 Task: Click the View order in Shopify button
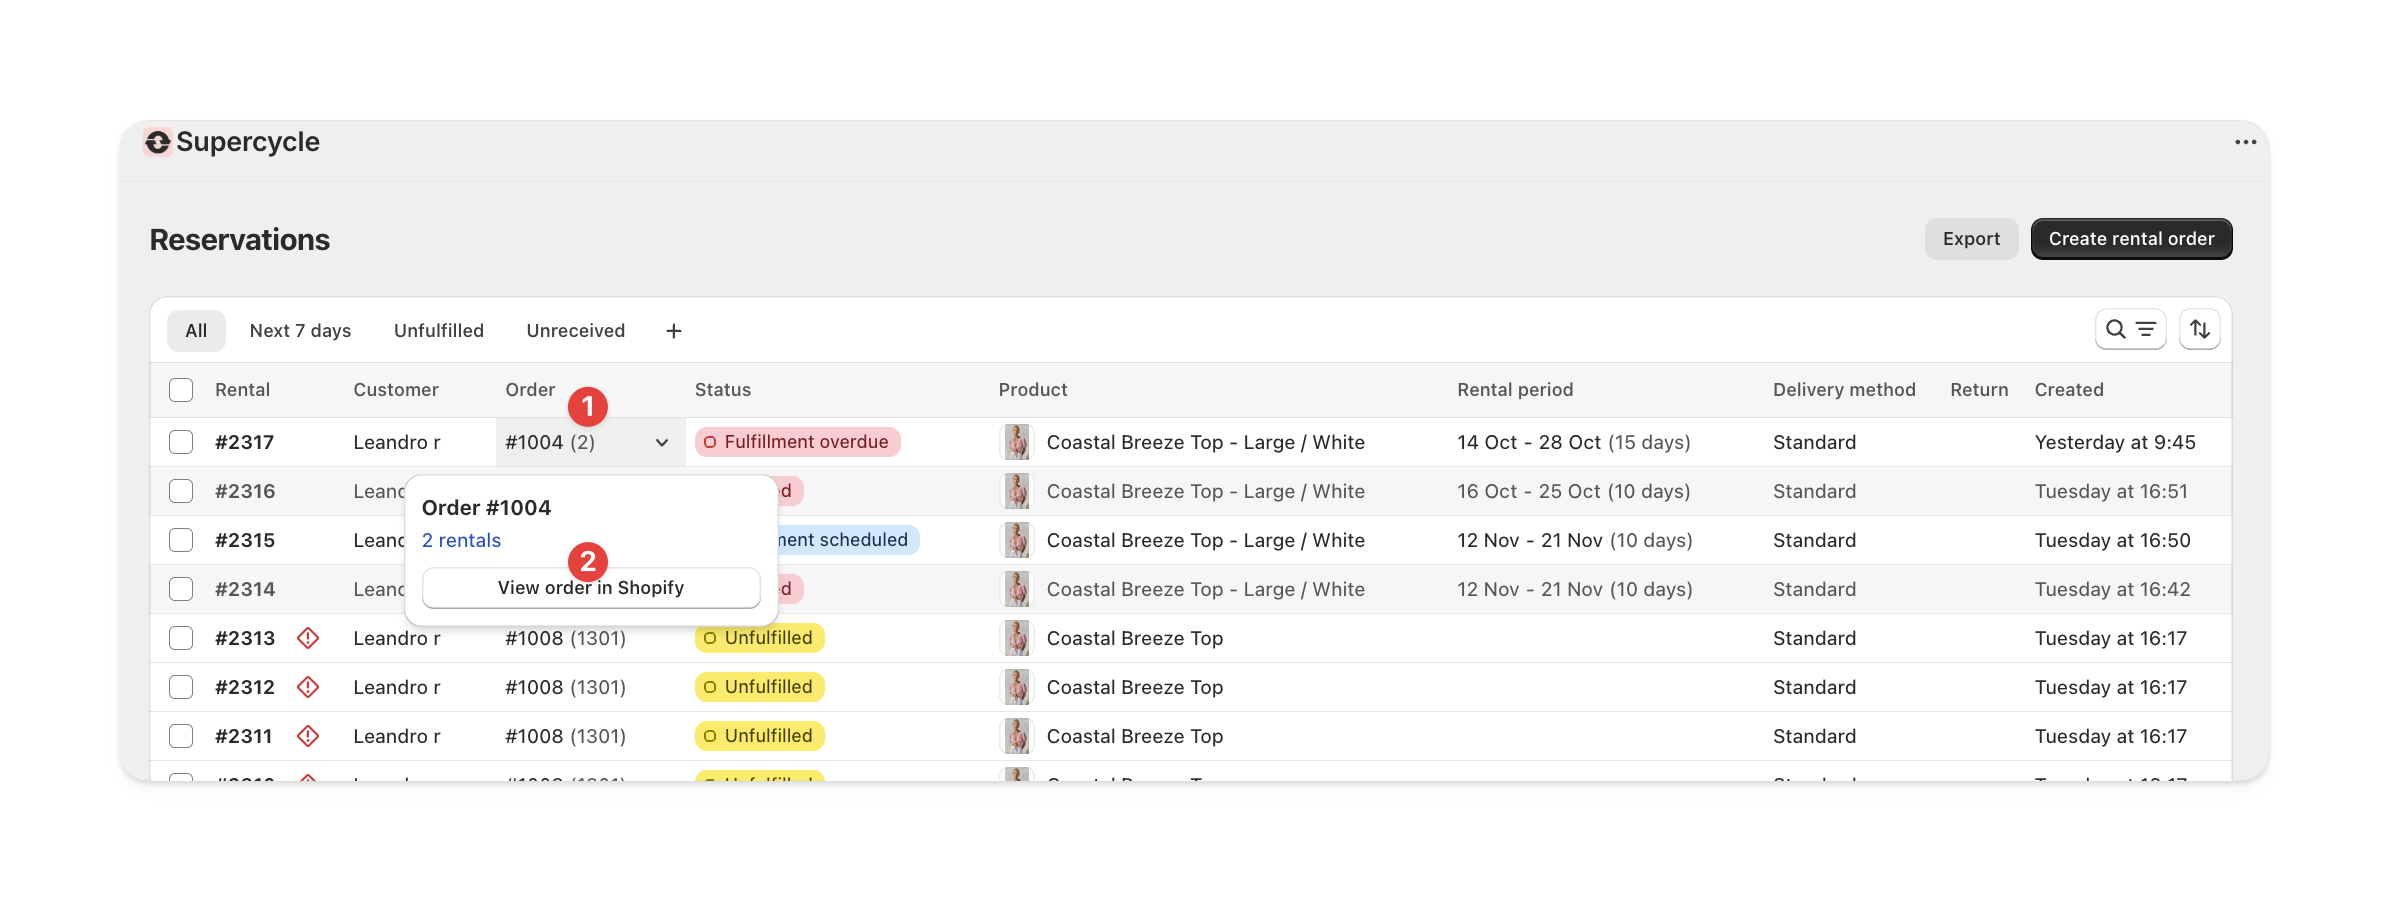590,587
